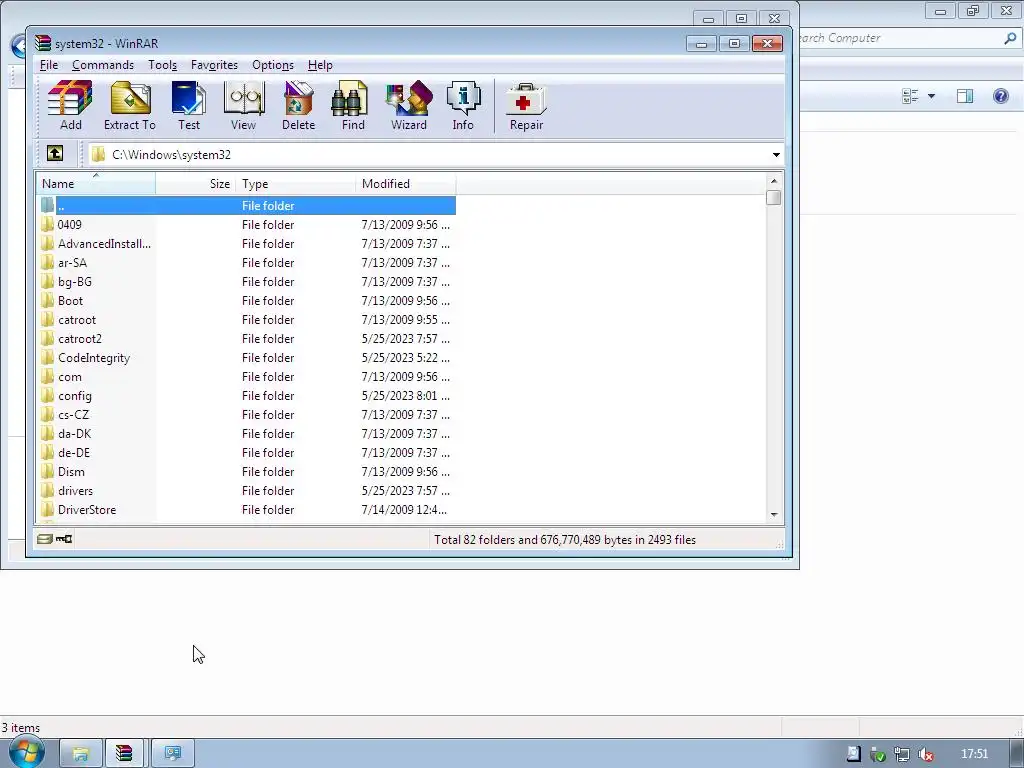
Task: Open the Commands menu
Action: 103,65
